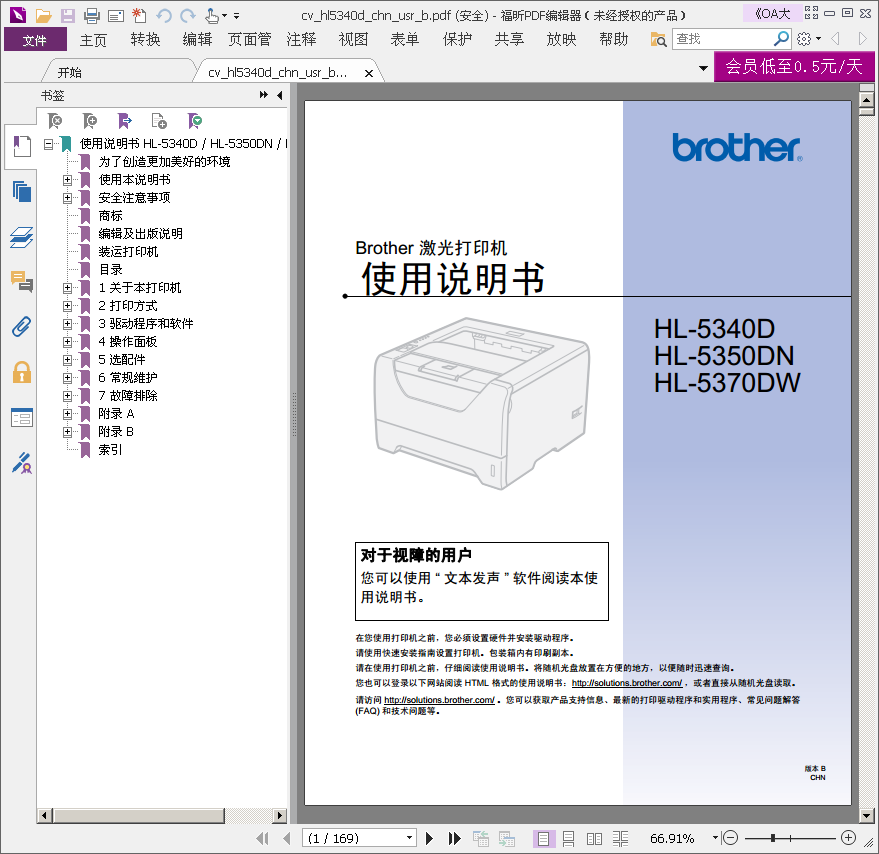Open the Form fields panel icon in sidebar
879x854 pixels.
pos(21,417)
